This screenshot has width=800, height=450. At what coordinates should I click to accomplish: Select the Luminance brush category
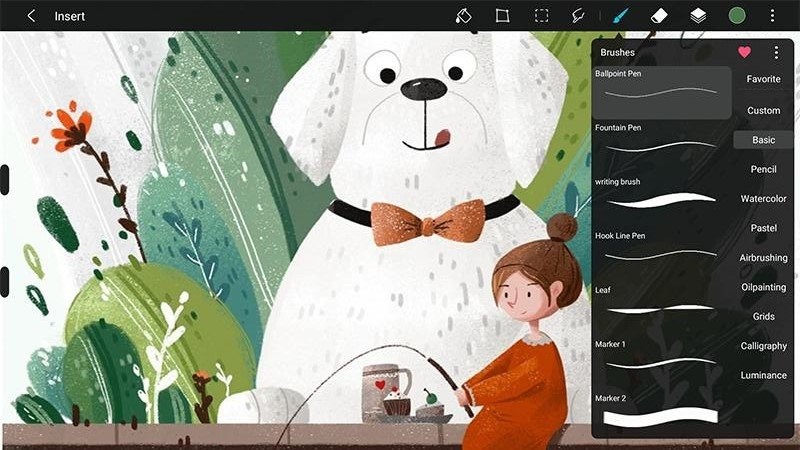pyautogui.click(x=763, y=375)
